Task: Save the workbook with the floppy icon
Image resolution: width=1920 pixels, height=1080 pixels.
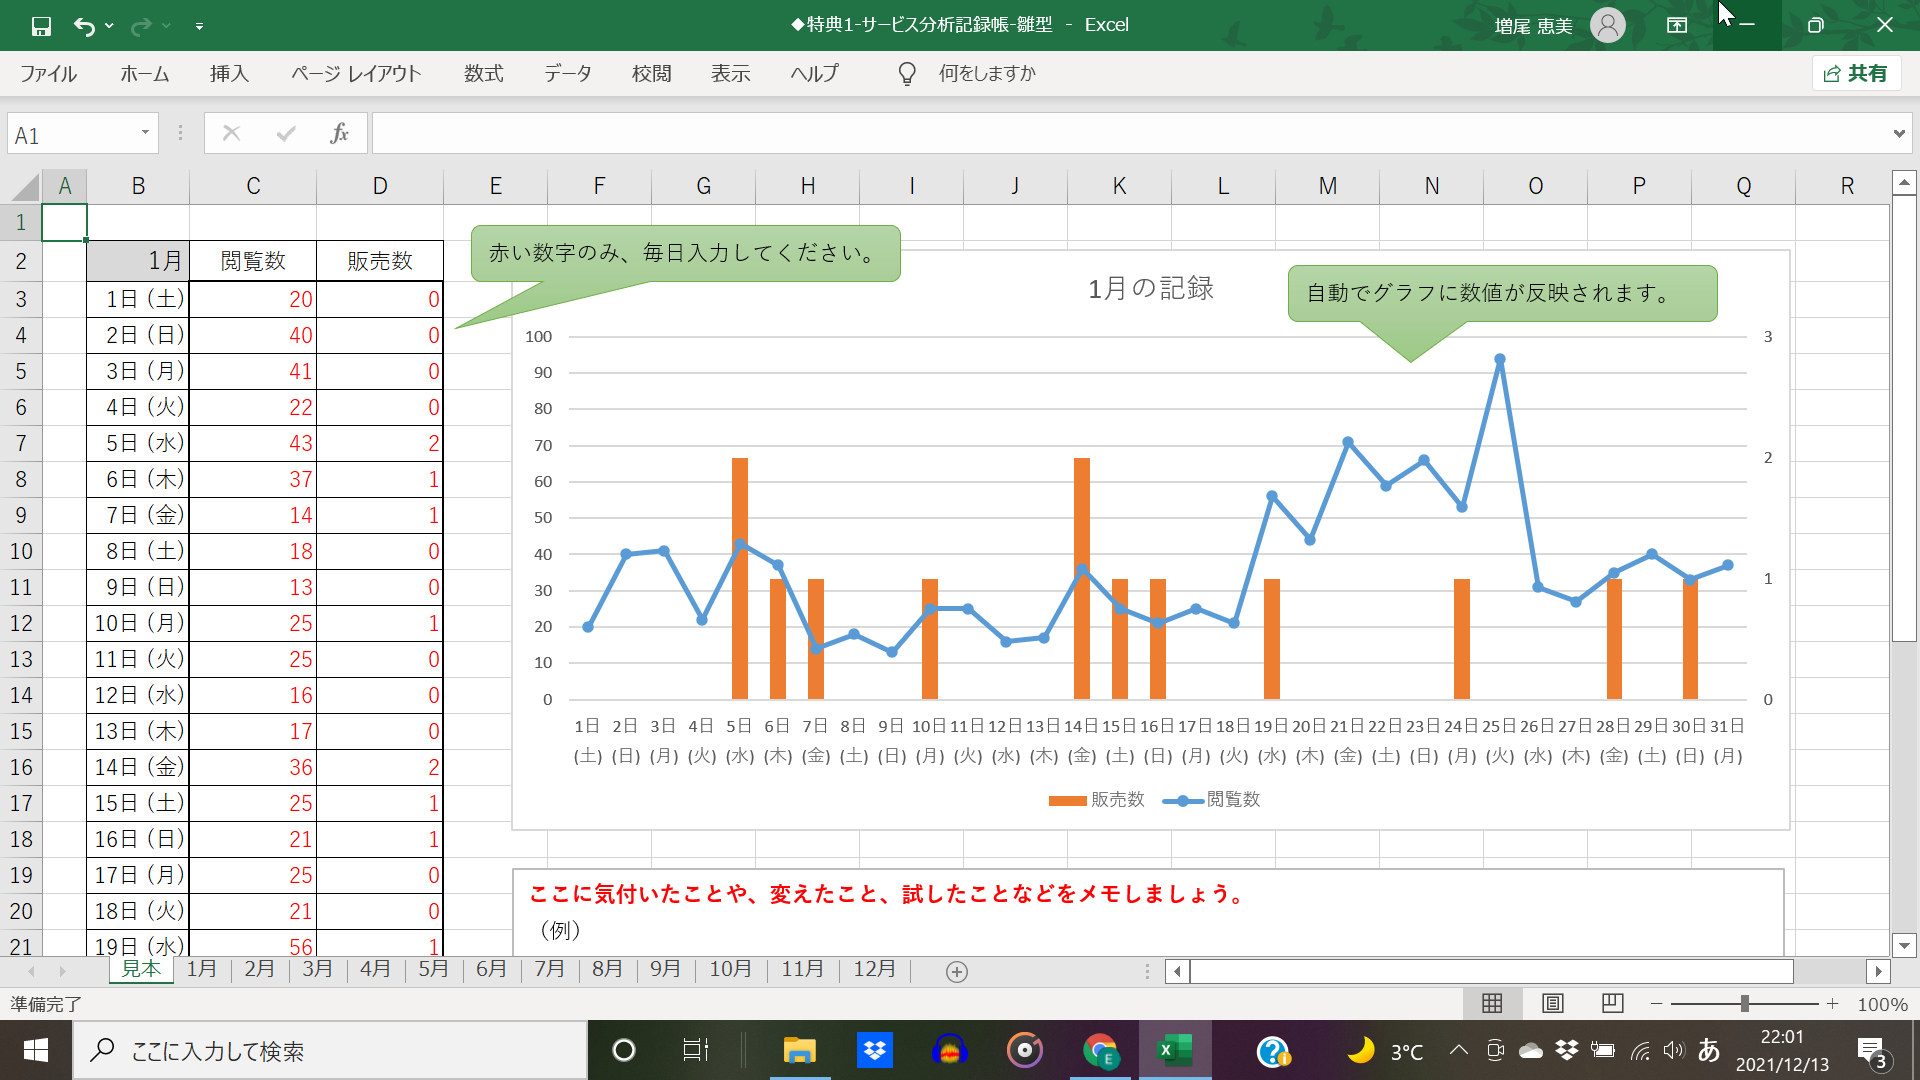Action: (x=41, y=26)
